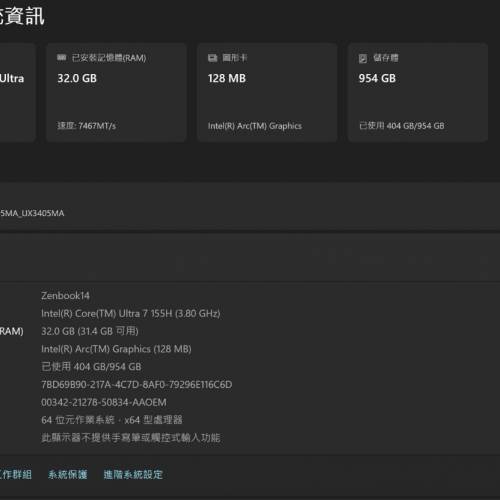Image resolution: width=500 pixels, height=500 pixels.
Task: Select the 64 位元作業系統 system type value
Action: pyautogui.click(x=112, y=420)
